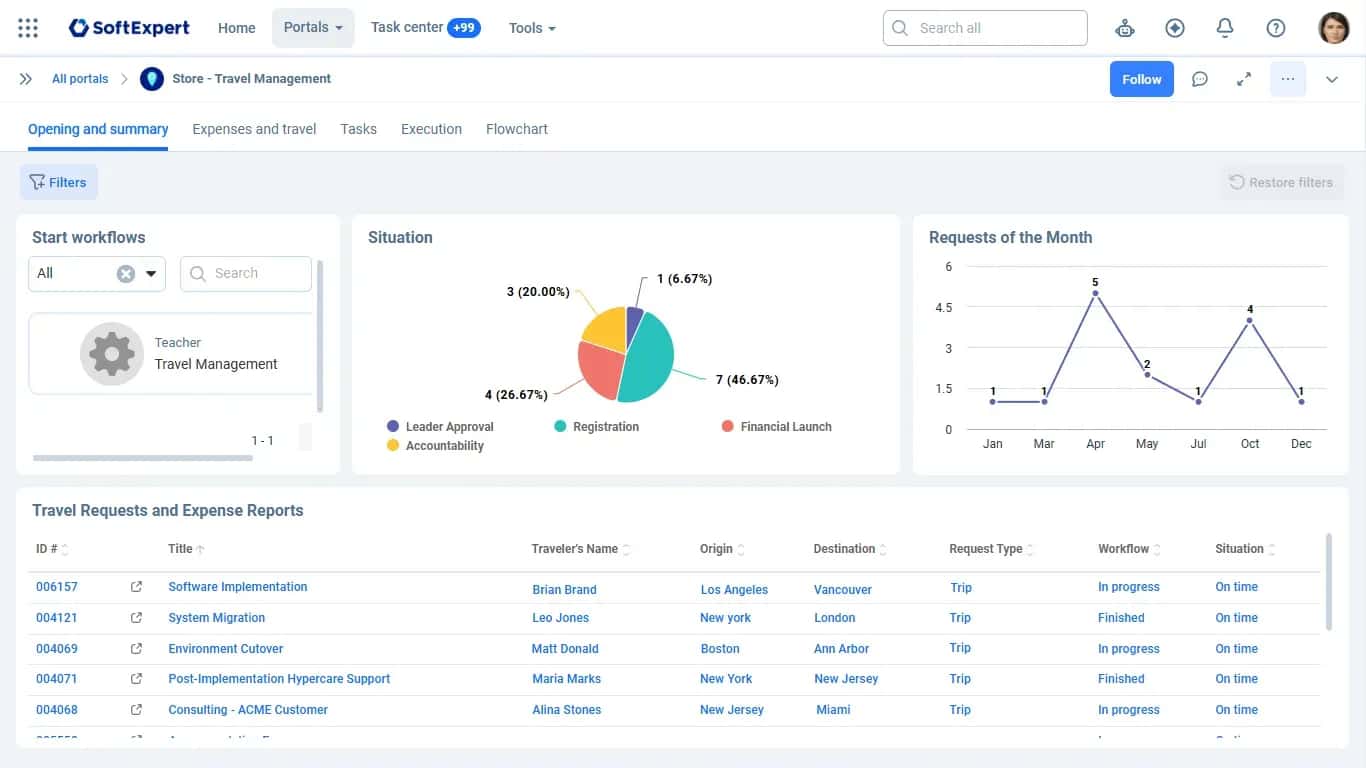
Task: Click the travel requests table vertical scrollbar
Action: (x=1328, y=581)
